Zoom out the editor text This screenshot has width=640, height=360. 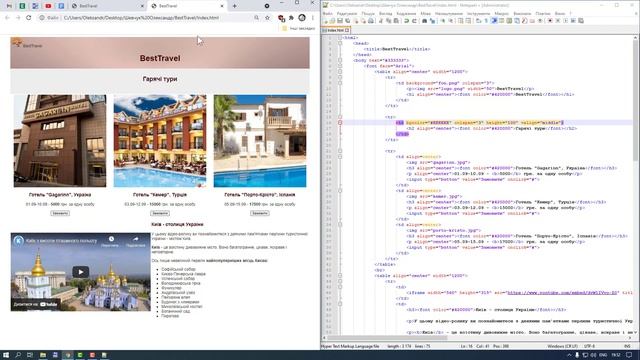(x=451, y=20)
